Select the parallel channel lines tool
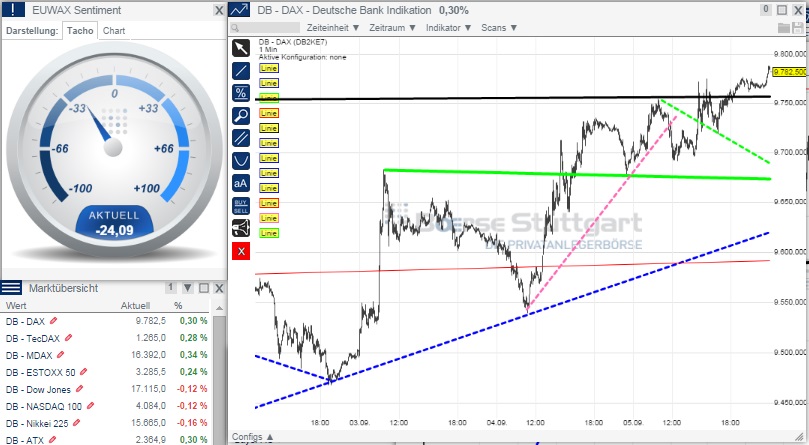 [x=241, y=138]
